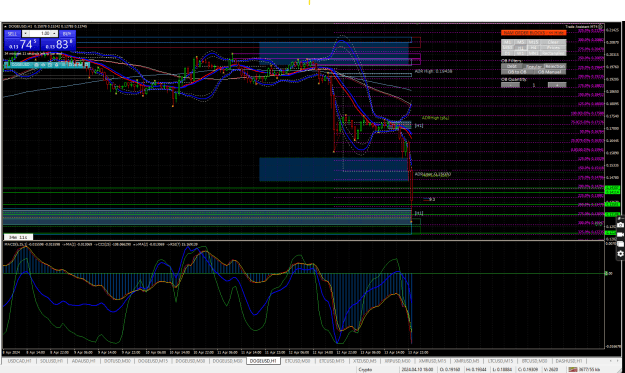Click the ADR High (d1) label
The image size is (625, 373).
click(435, 118)
